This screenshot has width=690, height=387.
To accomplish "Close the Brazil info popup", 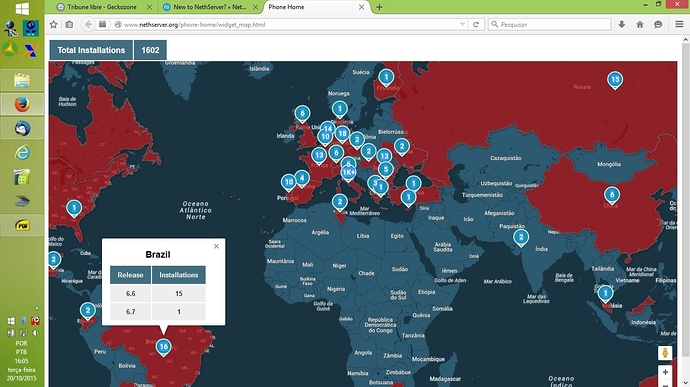I will pos(216,246).
